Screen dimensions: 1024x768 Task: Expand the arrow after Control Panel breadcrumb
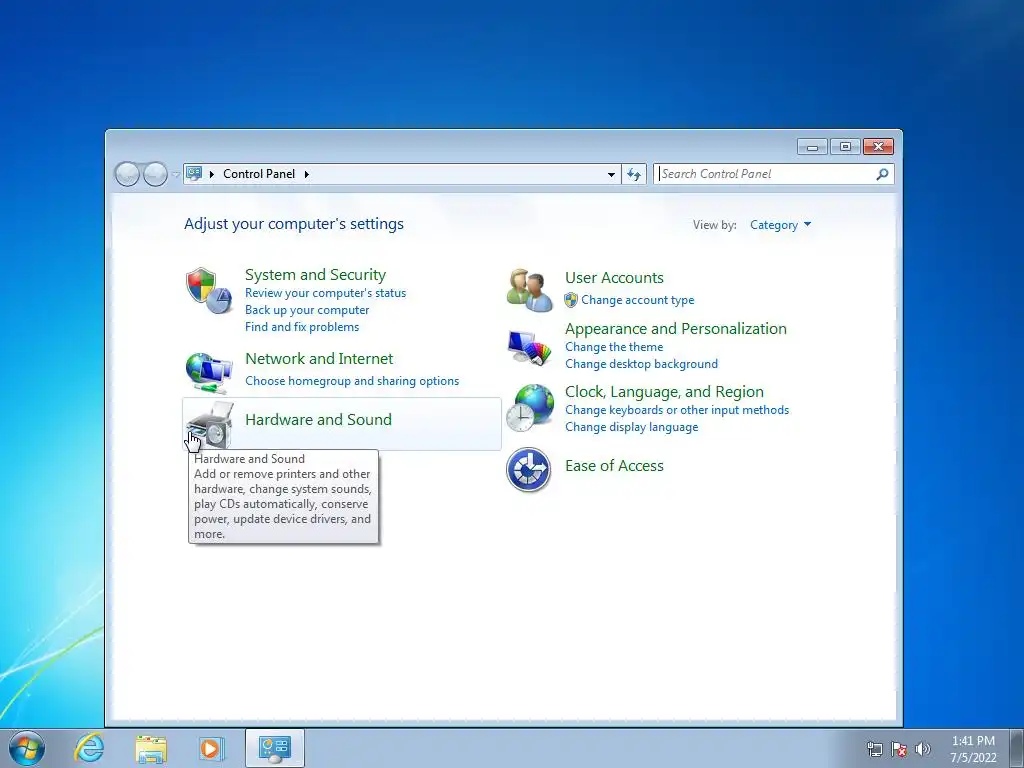306,174
